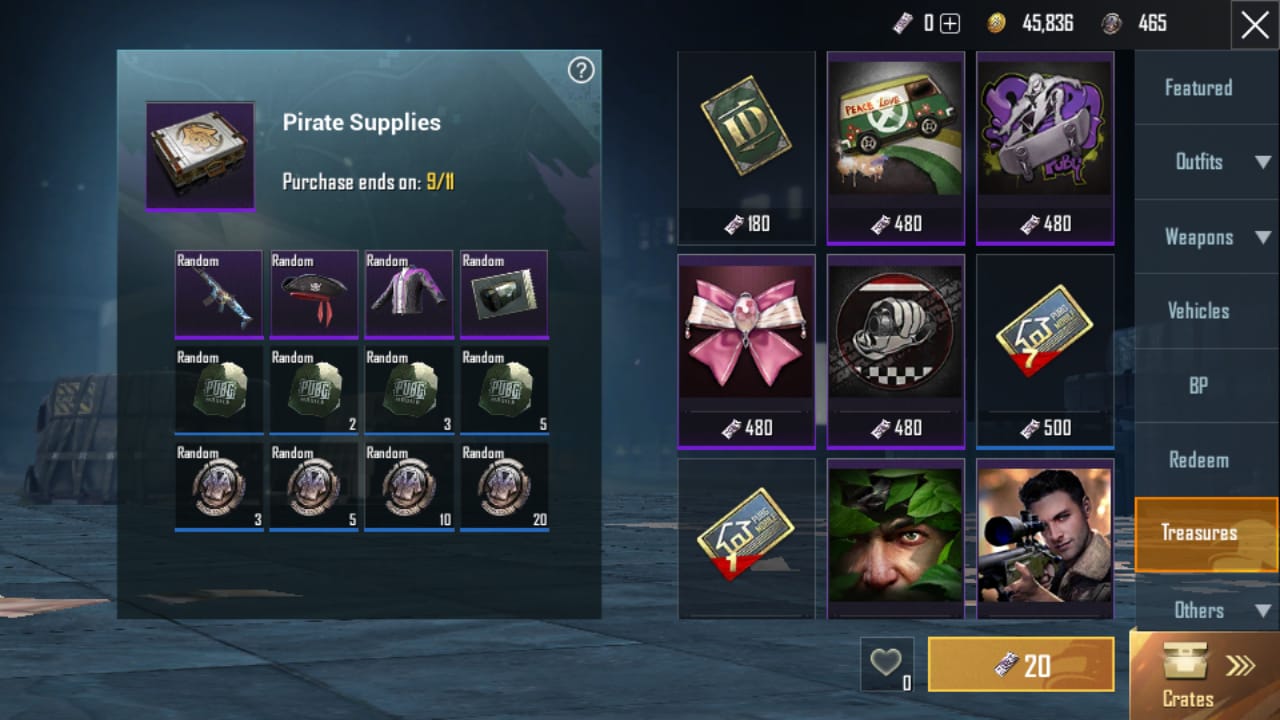Select the purple Ruby graffiti backpack item
Viewport: 1280px width, 720px height.
pos(1045,148)
